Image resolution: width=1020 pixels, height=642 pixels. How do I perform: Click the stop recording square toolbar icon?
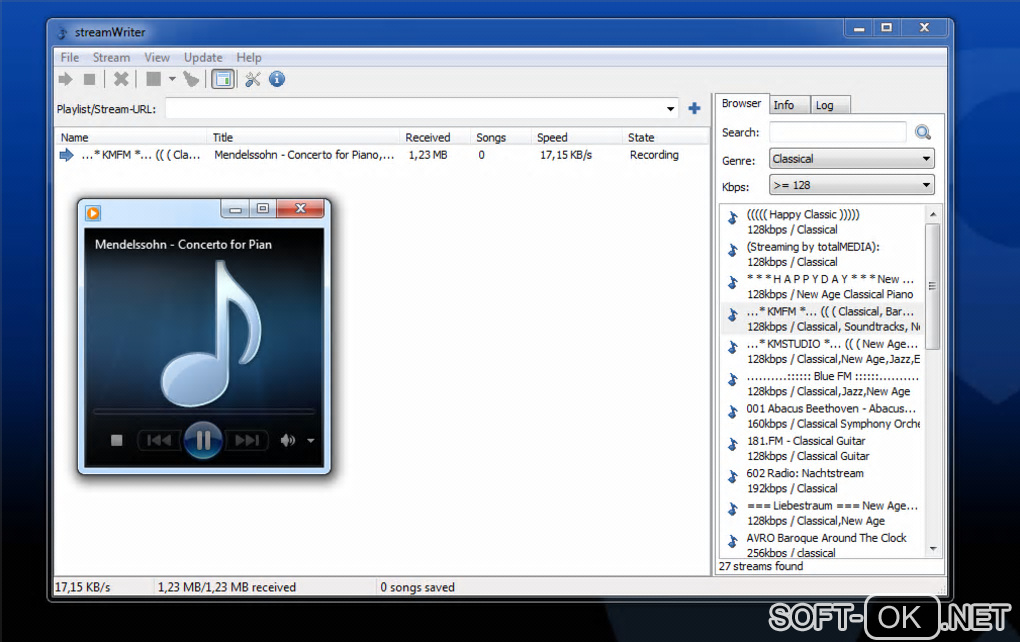tap(90, 79)
